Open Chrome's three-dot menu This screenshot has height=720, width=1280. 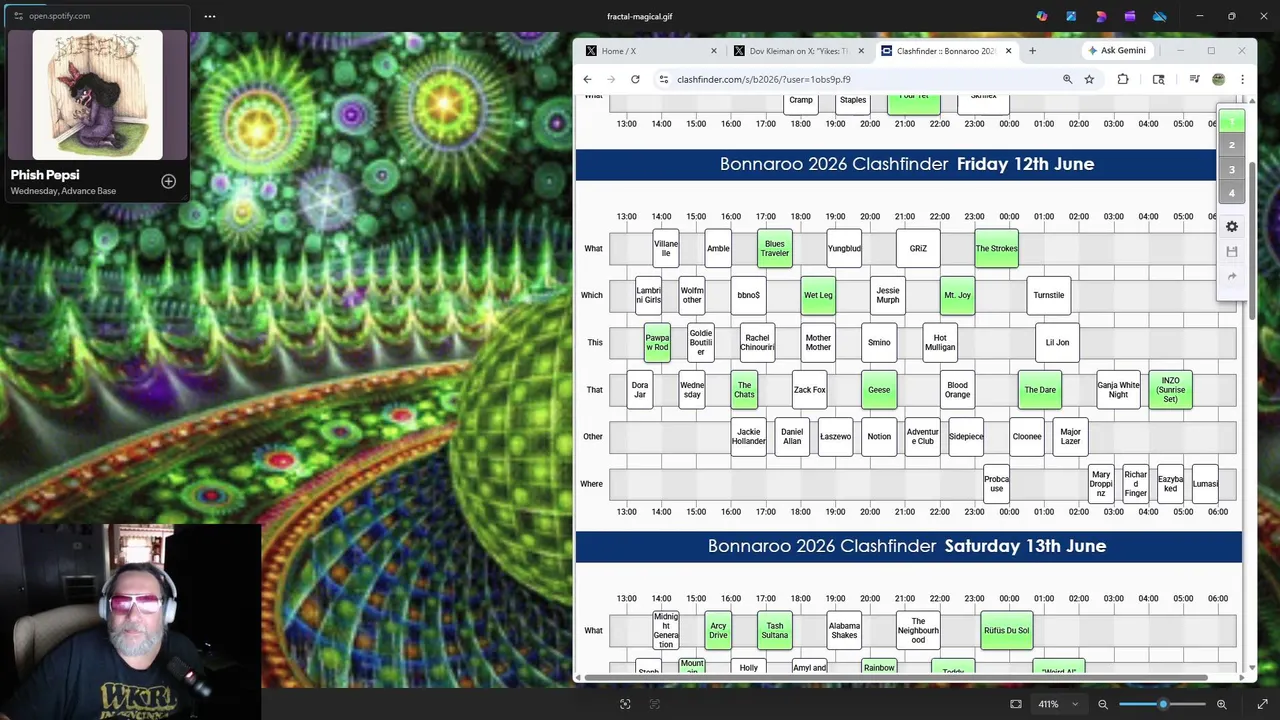click(1242, 79)
